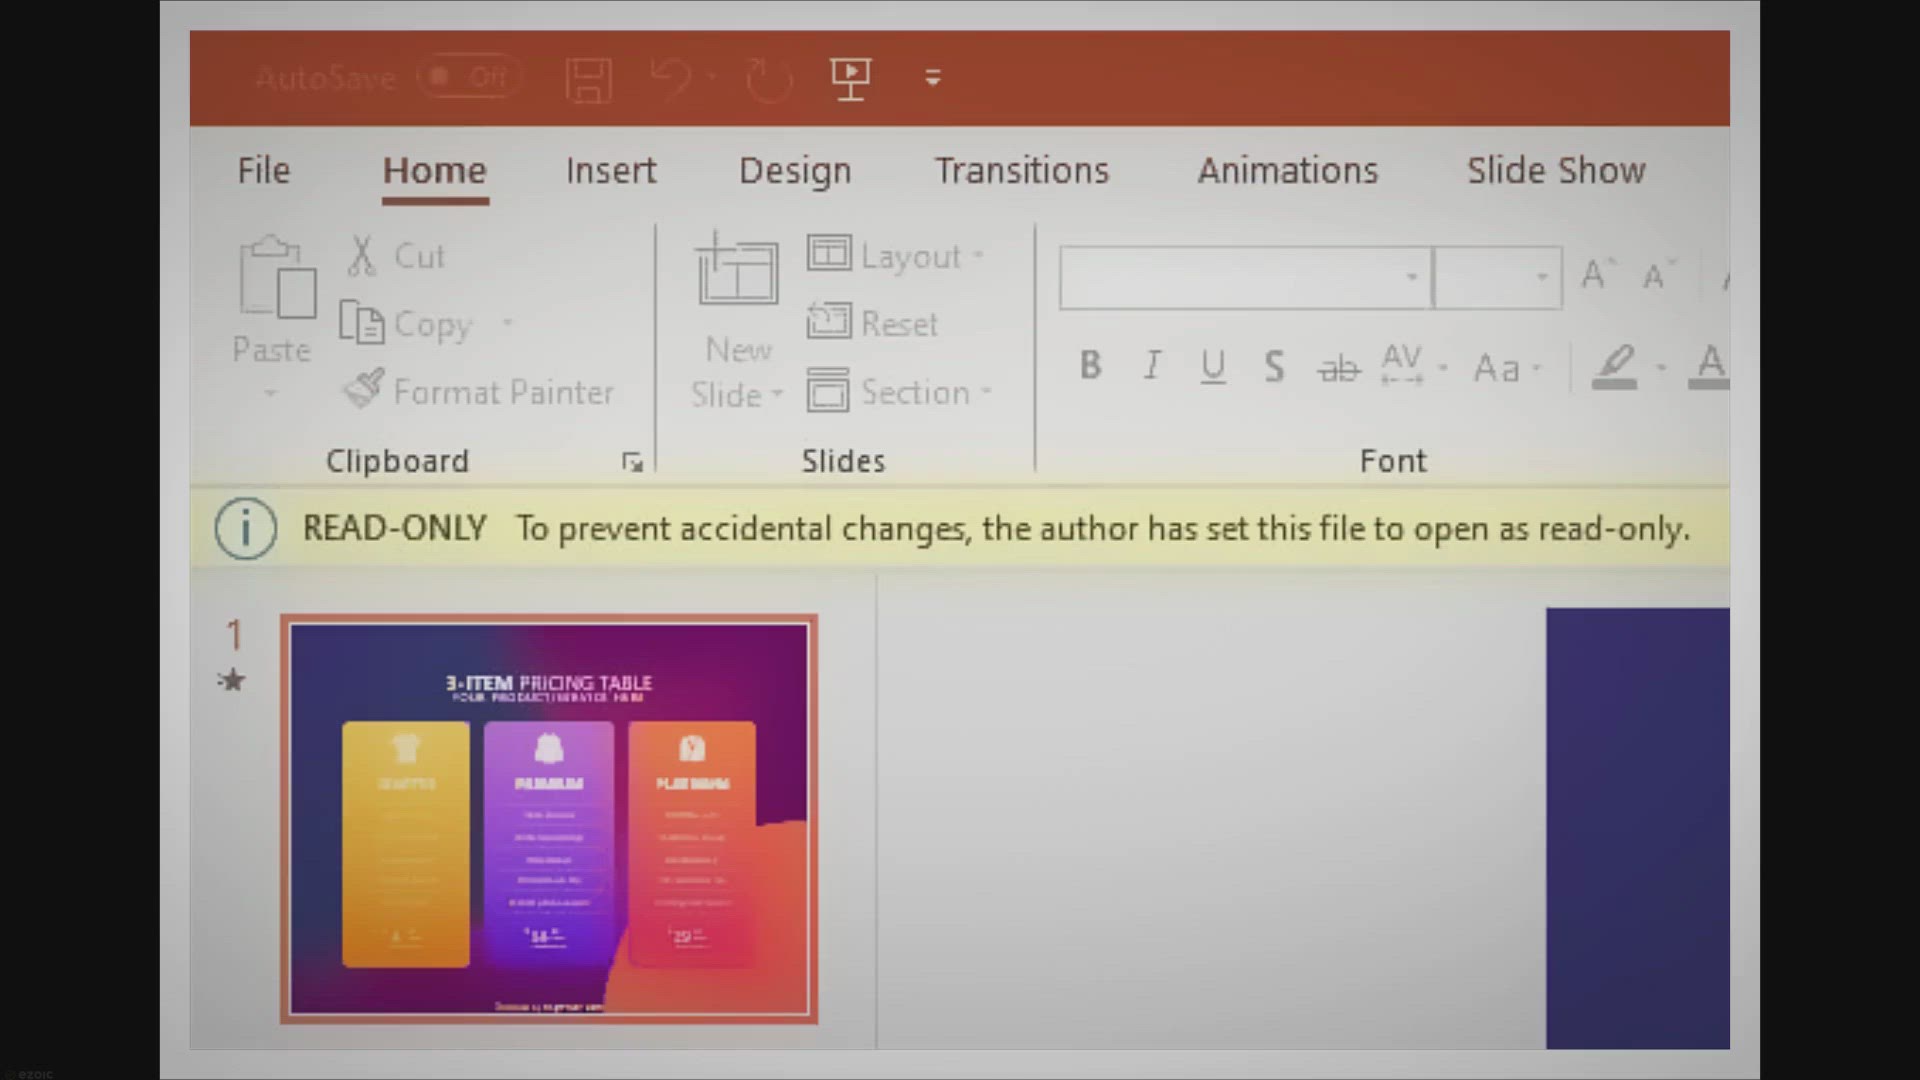Toggle the AutoSave switch
The image size is (1920, 1080).
[470, 77]
